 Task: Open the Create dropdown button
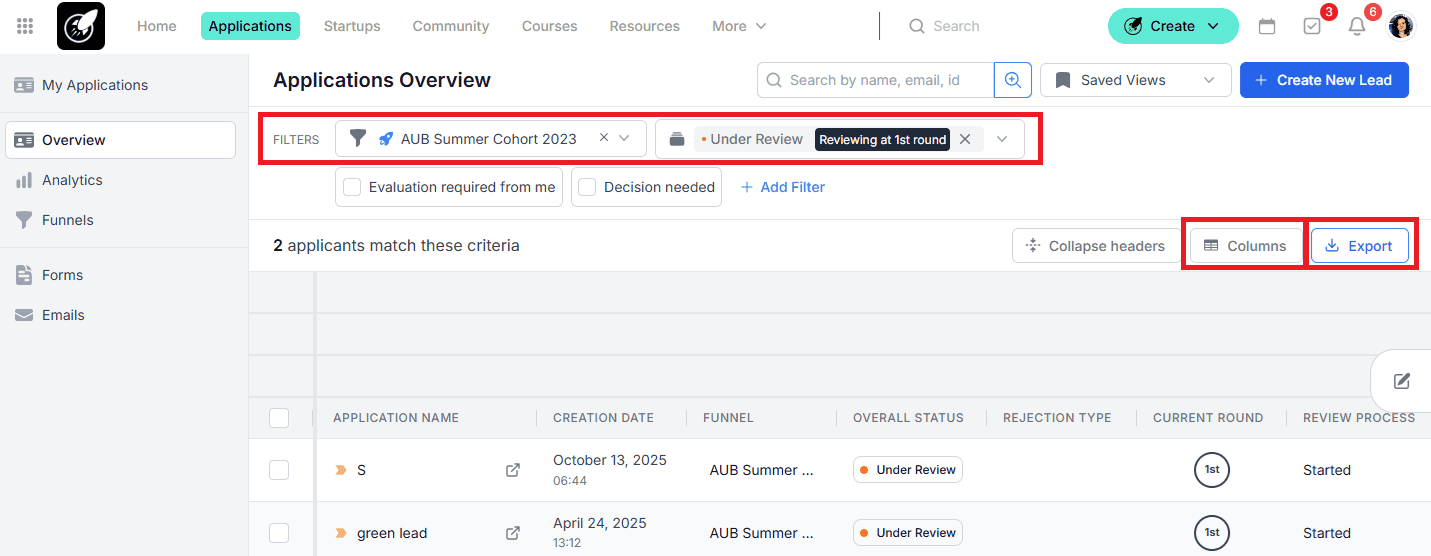point(1173,26)
